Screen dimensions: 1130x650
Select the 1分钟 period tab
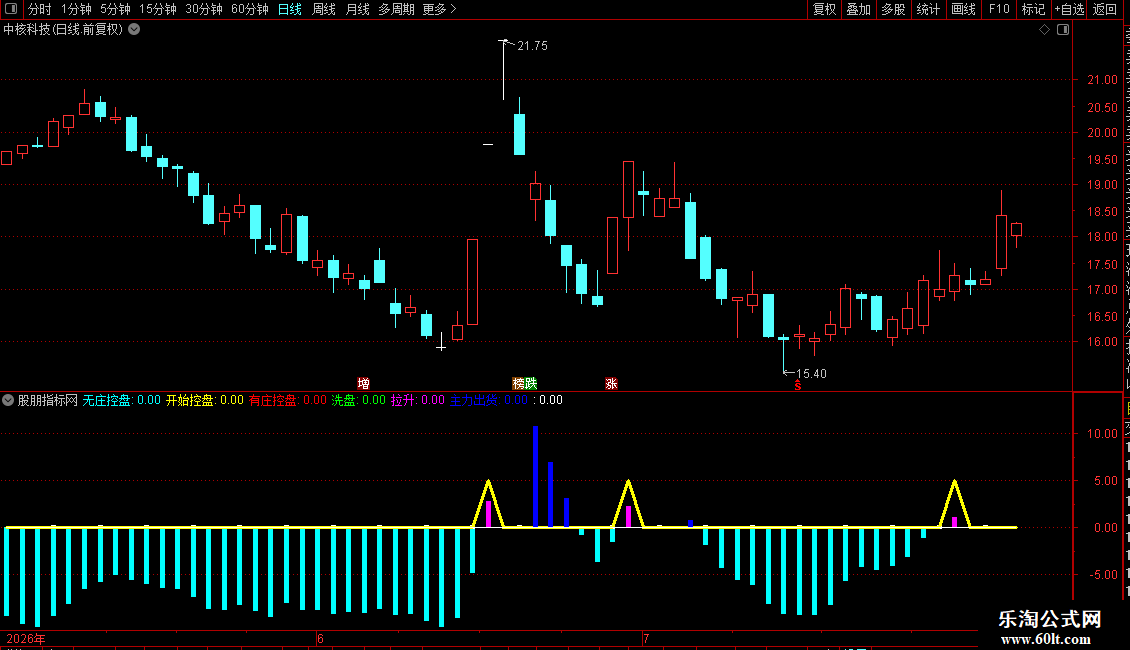[x=76, y=9]
